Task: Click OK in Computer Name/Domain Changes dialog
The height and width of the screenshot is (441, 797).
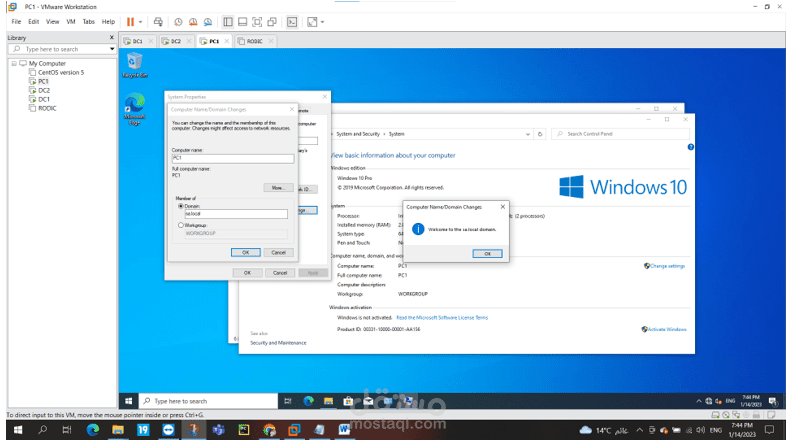Action: (x=246, y=253)
